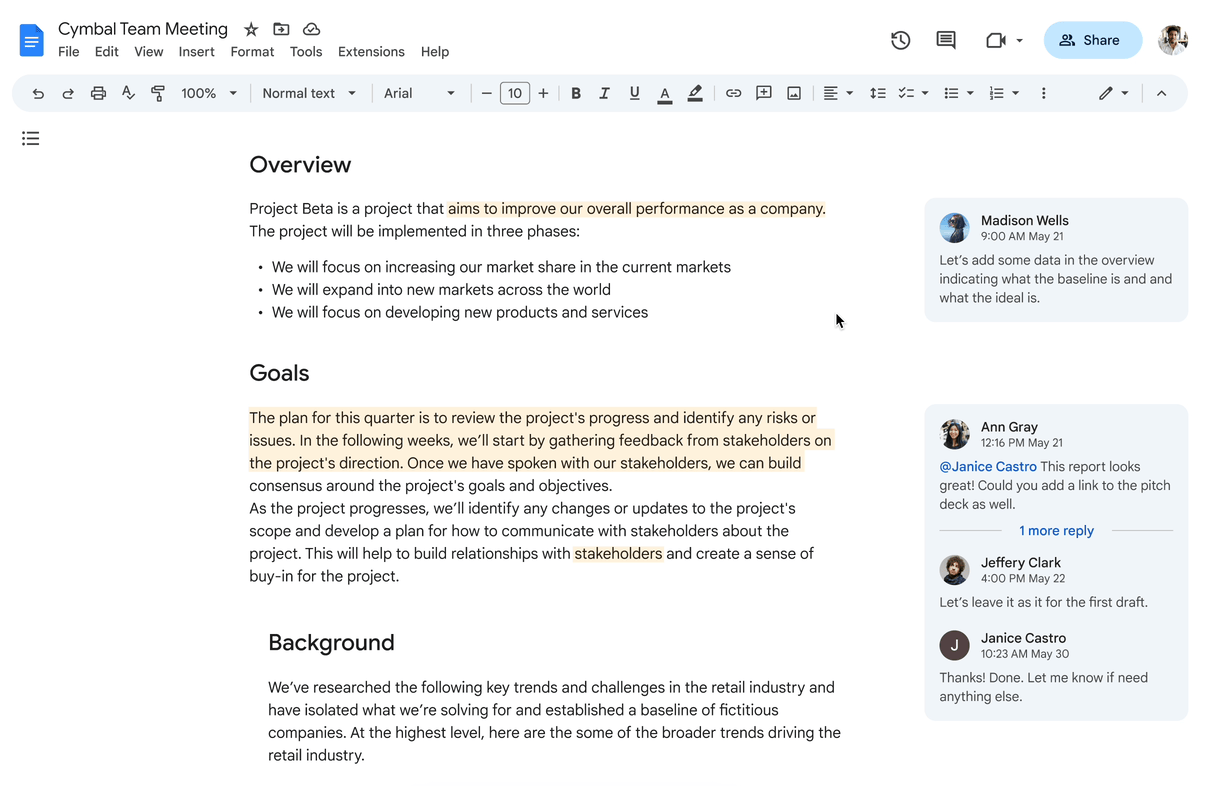The width and height of the screenshot is (1206, 786).
Task: Toggle bold formatting
Action: click(576, 93)
